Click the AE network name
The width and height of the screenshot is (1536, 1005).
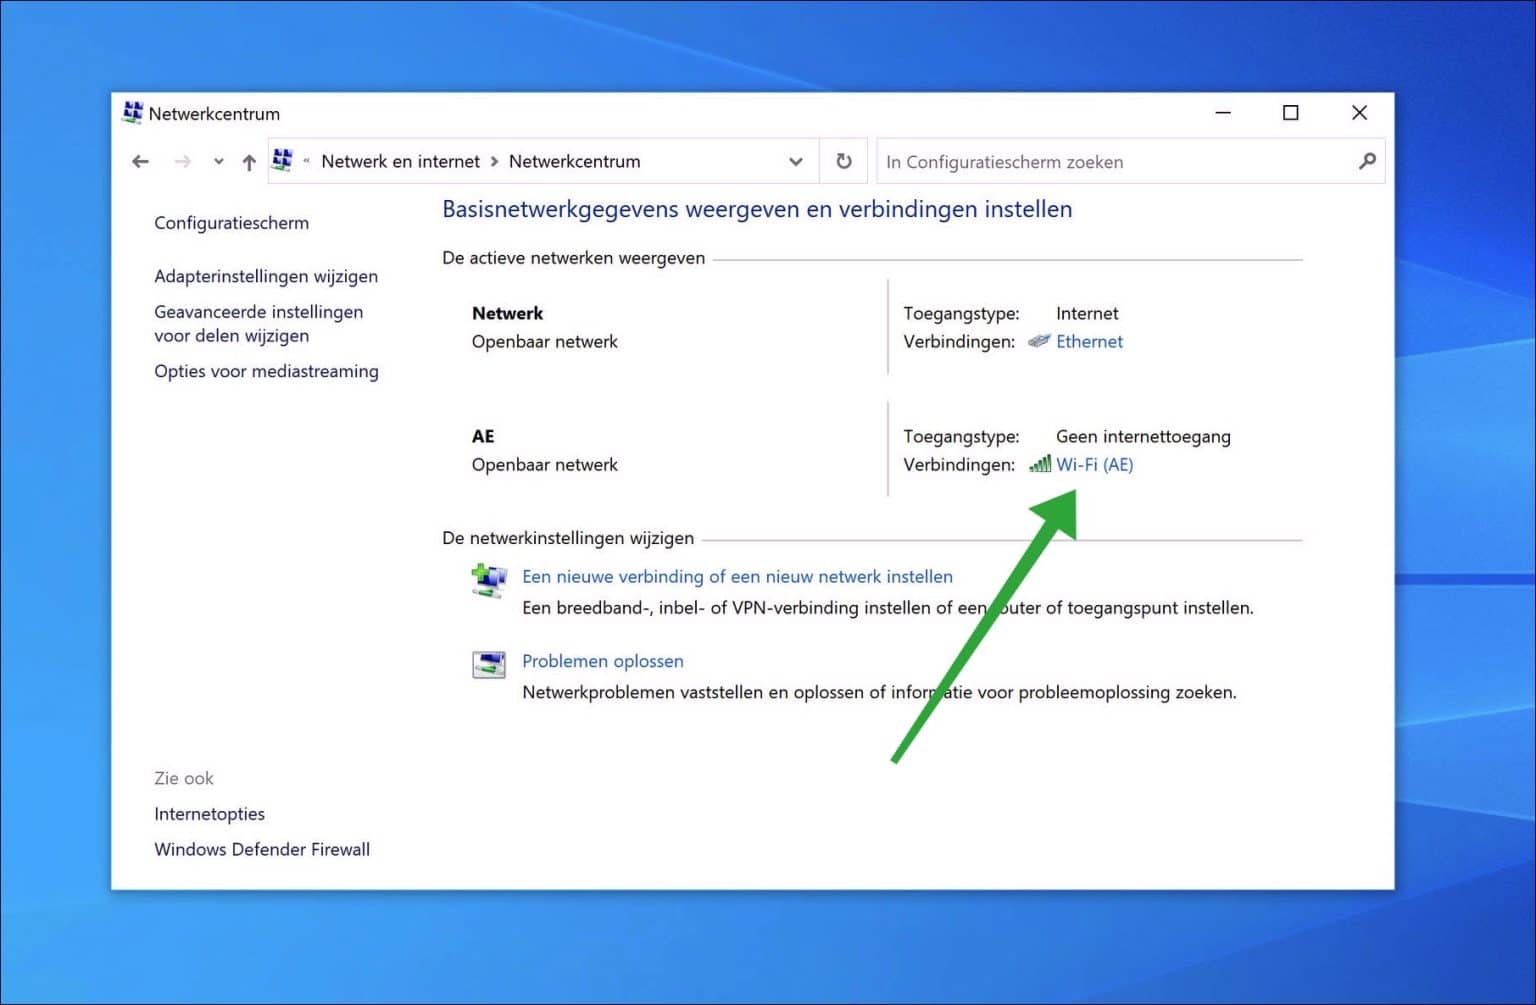click(483, 437)
